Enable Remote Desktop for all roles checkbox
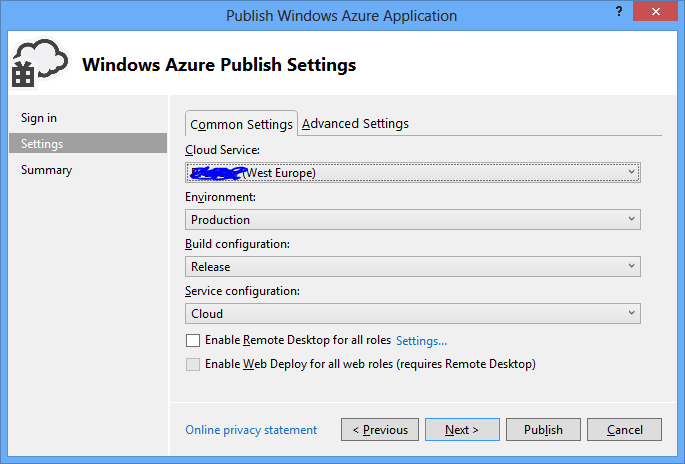685x464 pixels. pyautogui.click(x=193, y=340)
